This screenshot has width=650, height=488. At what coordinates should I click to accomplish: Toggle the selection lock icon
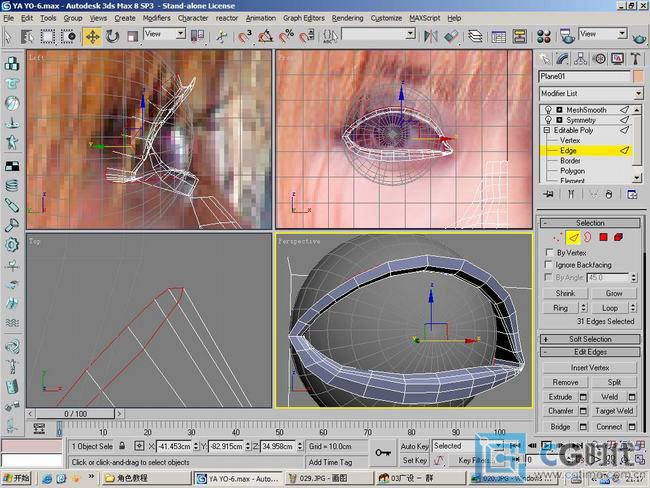point(122,446)
